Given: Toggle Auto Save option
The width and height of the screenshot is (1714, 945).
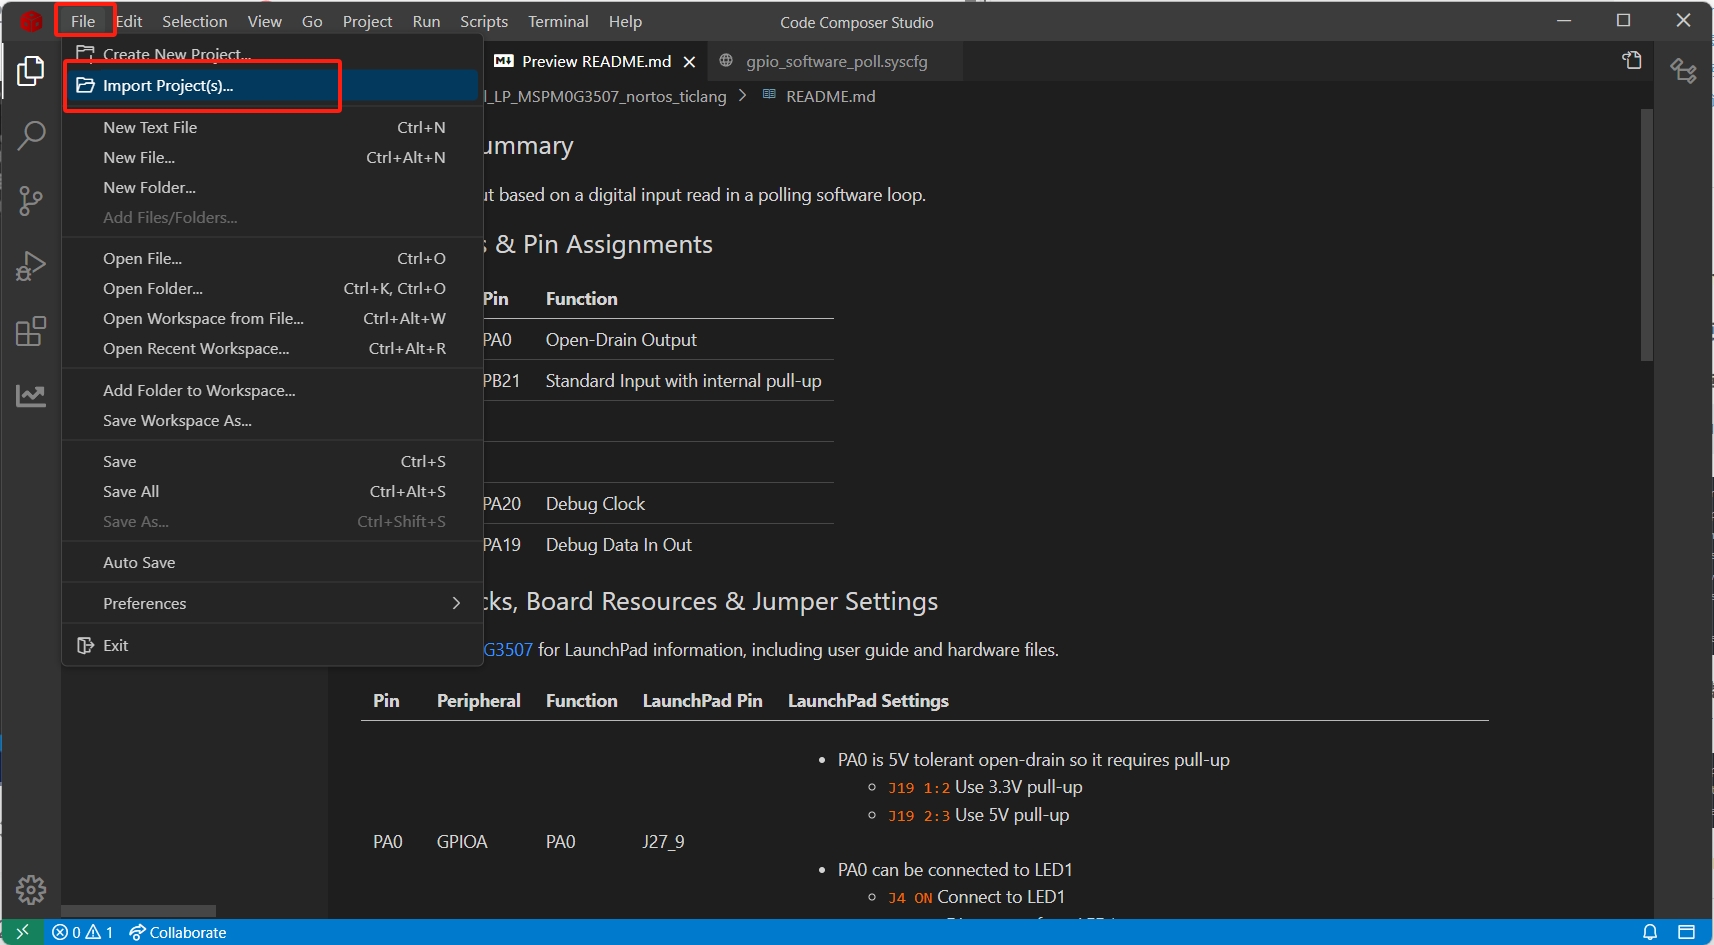Looking at the screenshot, I should pos(272,562).
